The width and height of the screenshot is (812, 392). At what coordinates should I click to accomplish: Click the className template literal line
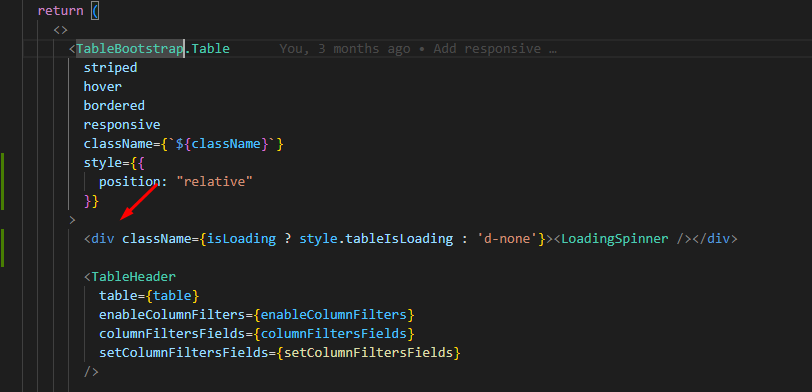(184, 144)
